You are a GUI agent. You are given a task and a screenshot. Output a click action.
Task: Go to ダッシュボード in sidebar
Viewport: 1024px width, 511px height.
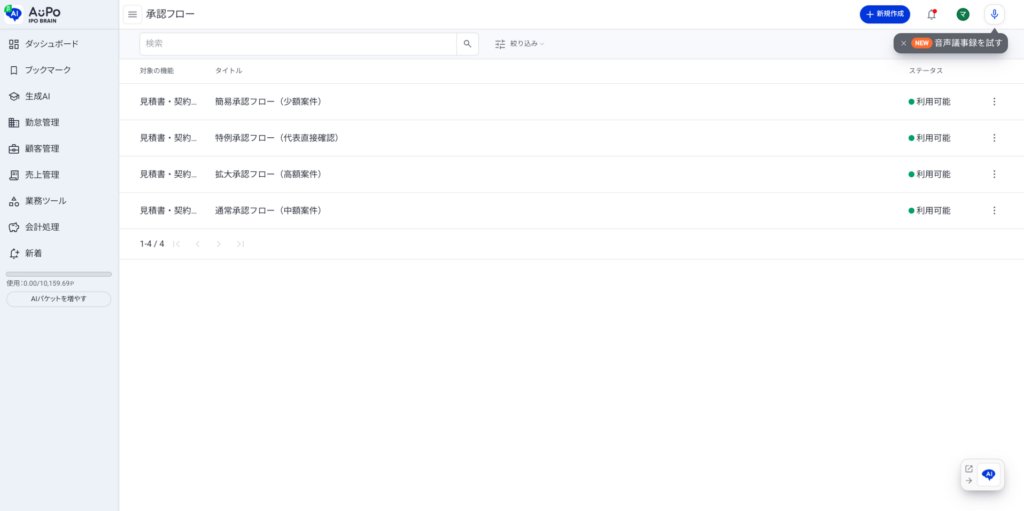pos(51,44)
